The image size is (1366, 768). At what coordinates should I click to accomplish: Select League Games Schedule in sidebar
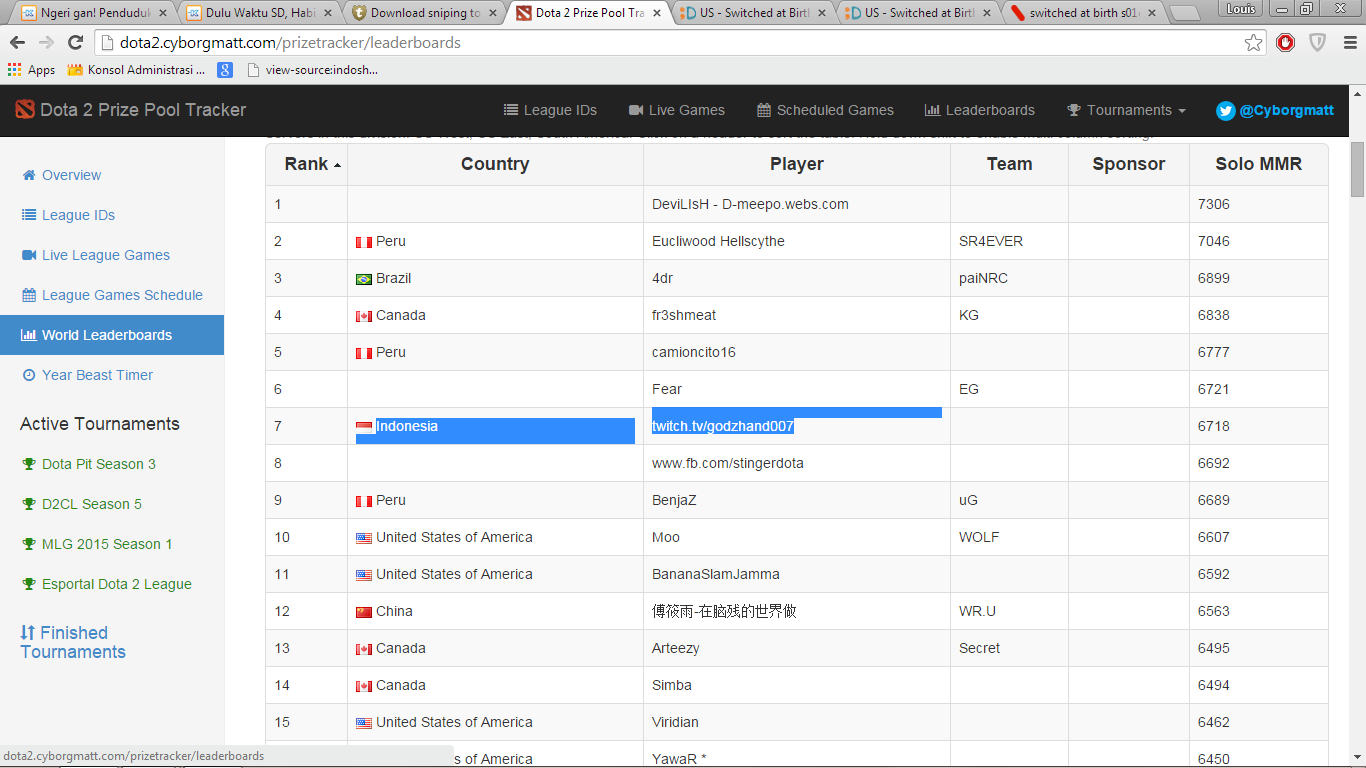112,295
